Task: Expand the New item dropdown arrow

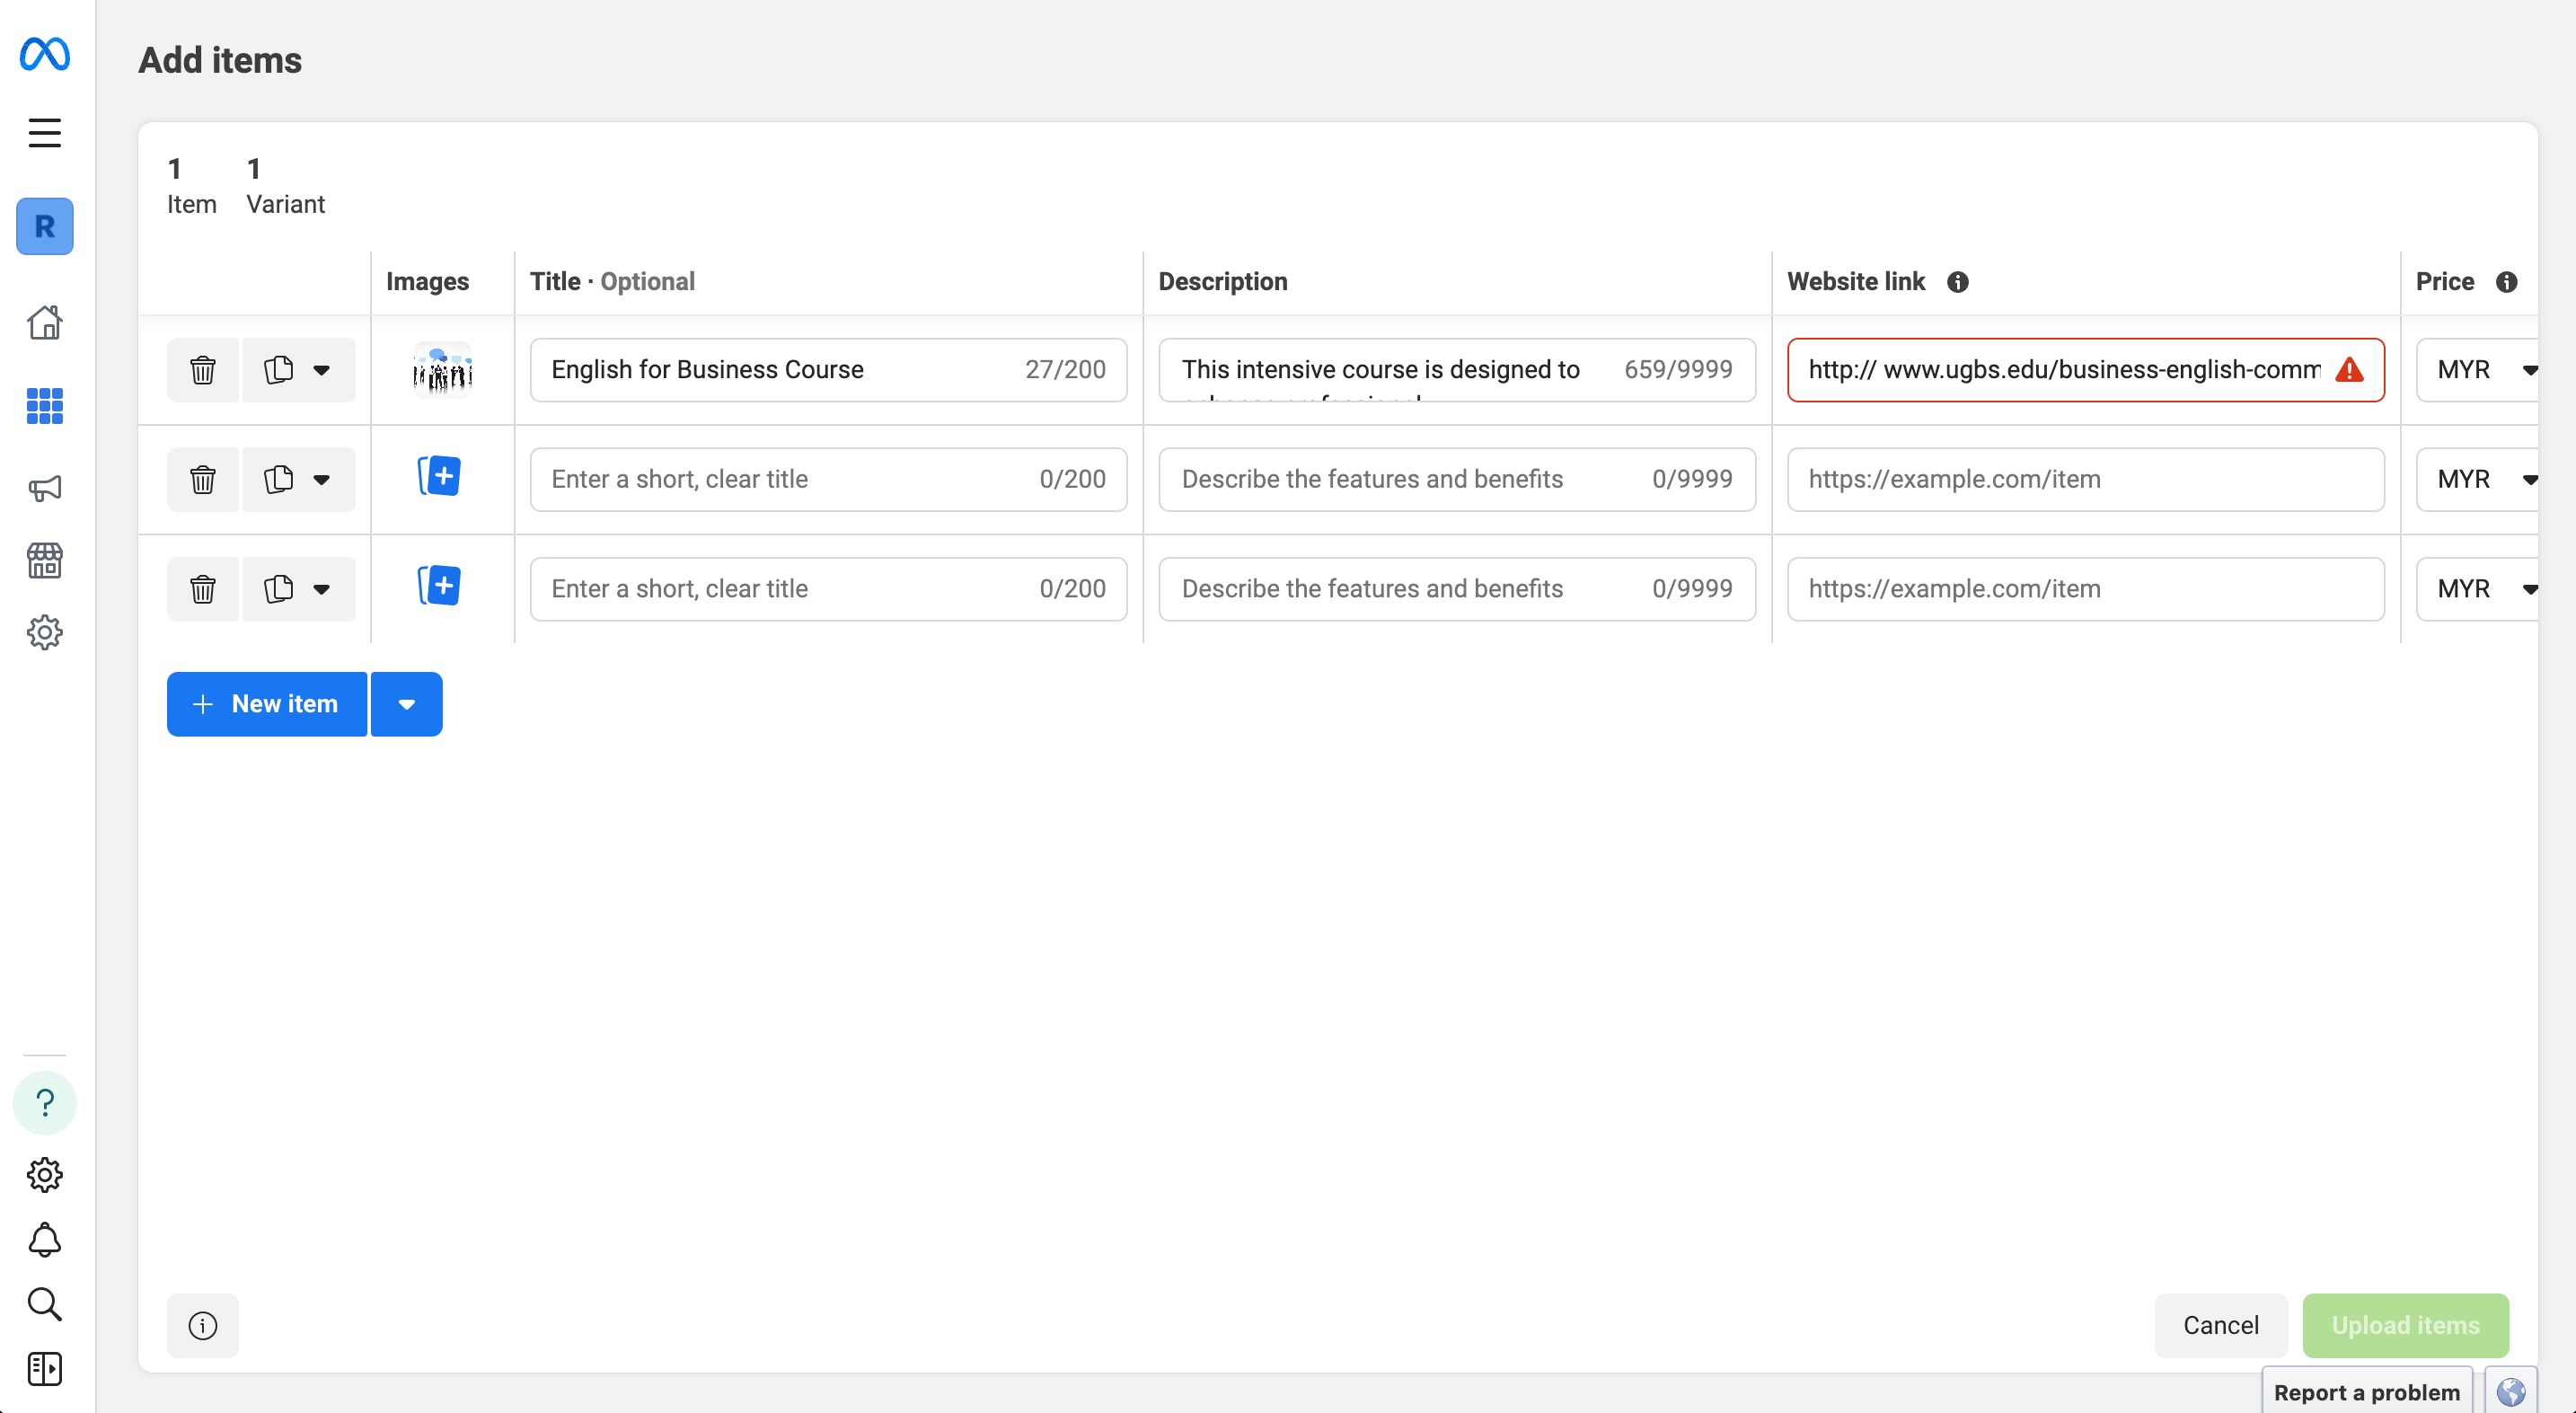Action: (405, 703)
